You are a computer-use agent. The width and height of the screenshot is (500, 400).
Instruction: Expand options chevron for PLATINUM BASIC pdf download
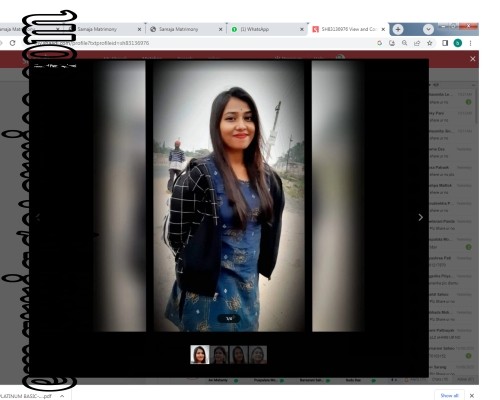(62, 396)
